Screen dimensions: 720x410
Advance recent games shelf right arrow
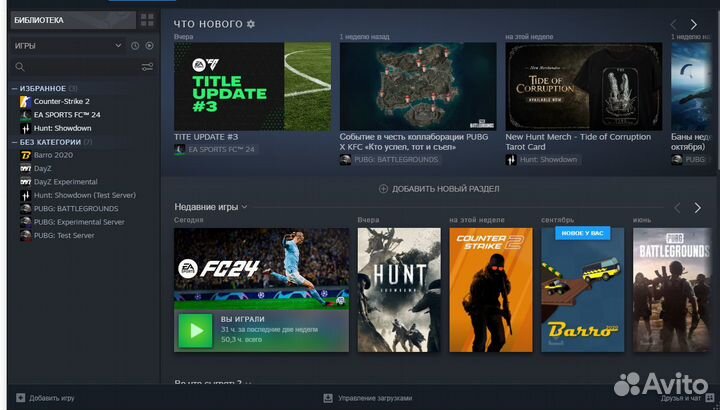point(698,208)
